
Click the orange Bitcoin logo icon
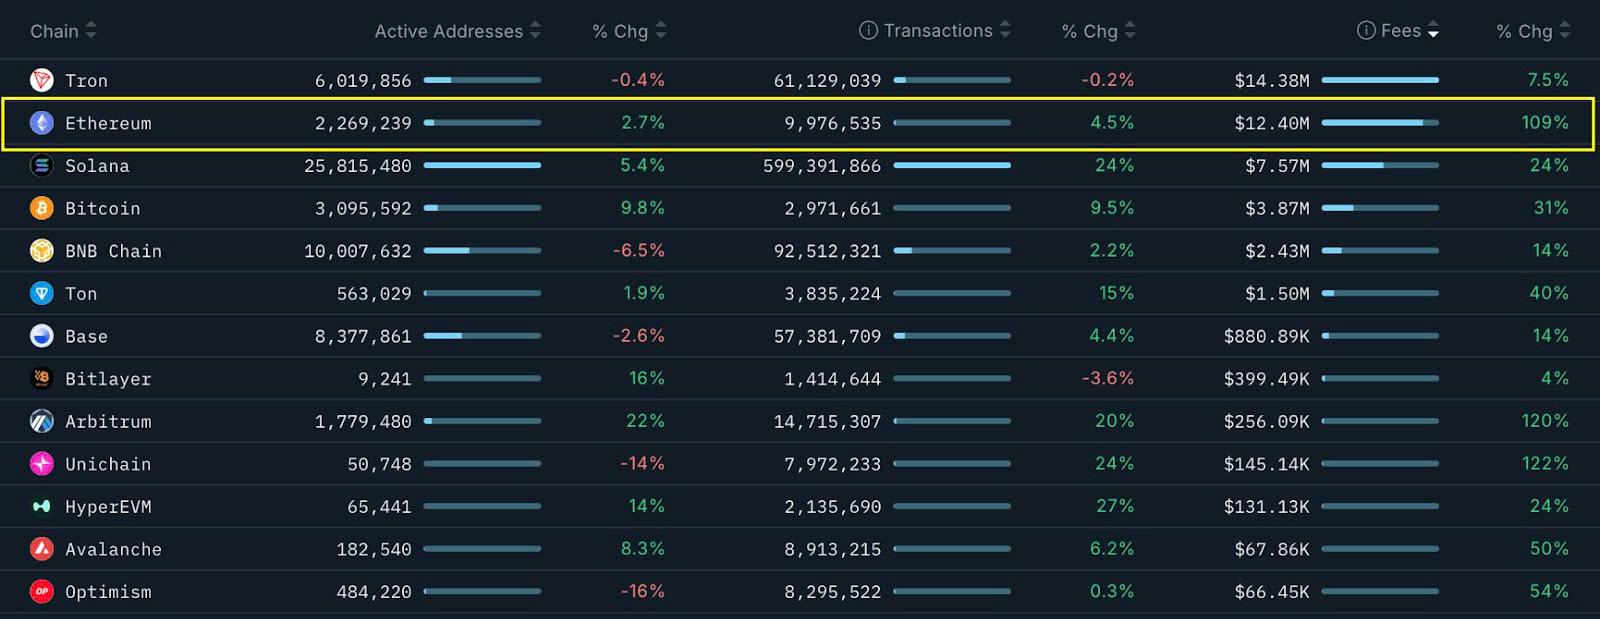pyautogui.click(x=41, y=208)
